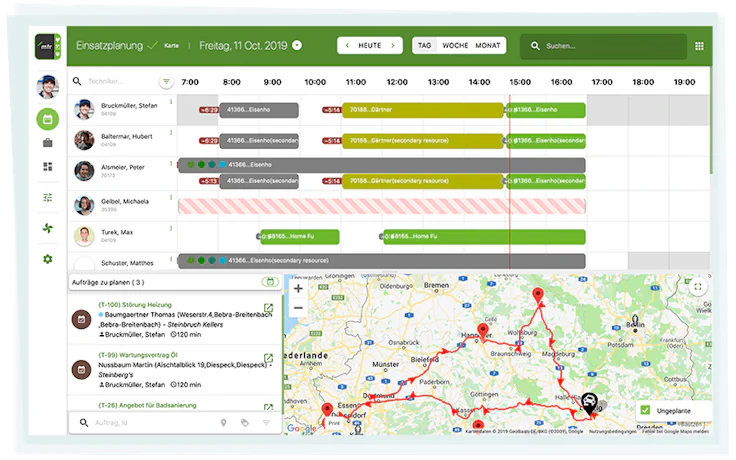
Task: Open the sliders tuning icon in sidebar
Action: [x=48, y=198]
